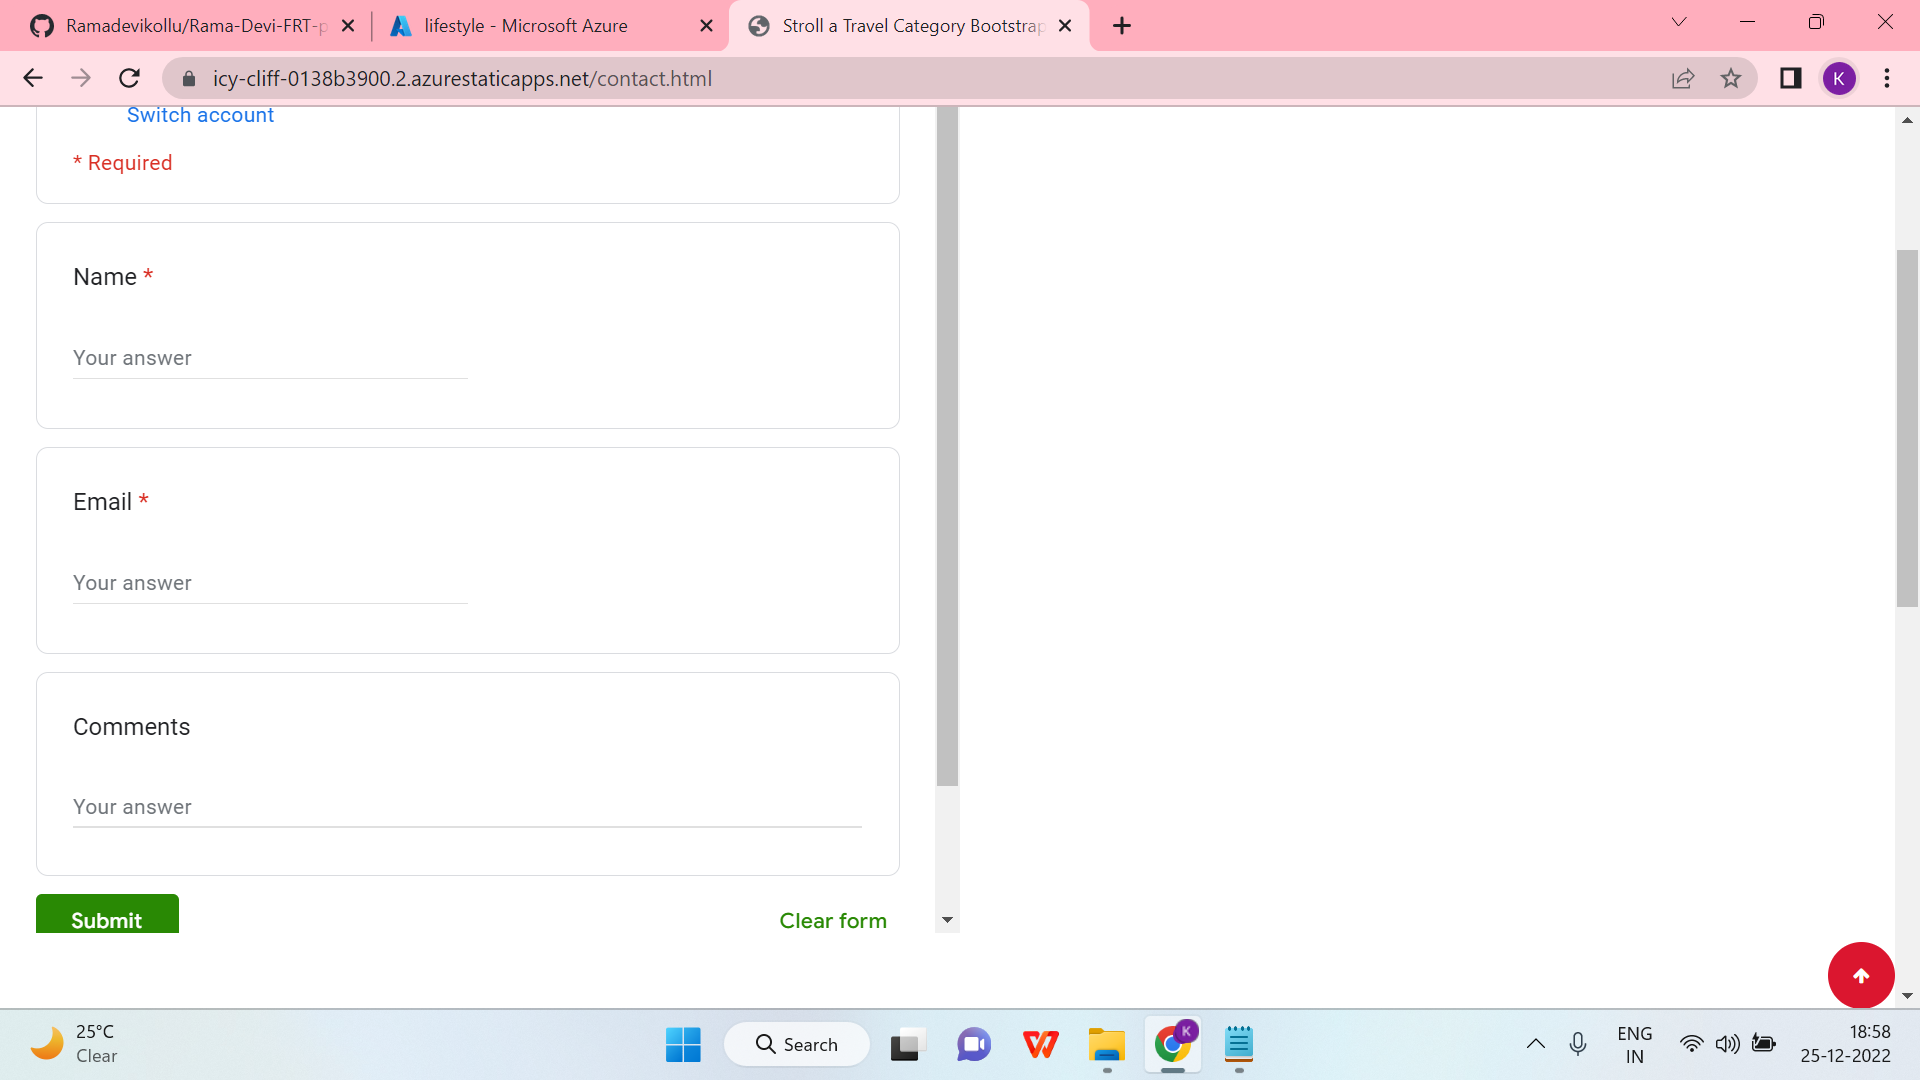
Task: Open File Explorer from taskbar
Action: [1106, 1045]
